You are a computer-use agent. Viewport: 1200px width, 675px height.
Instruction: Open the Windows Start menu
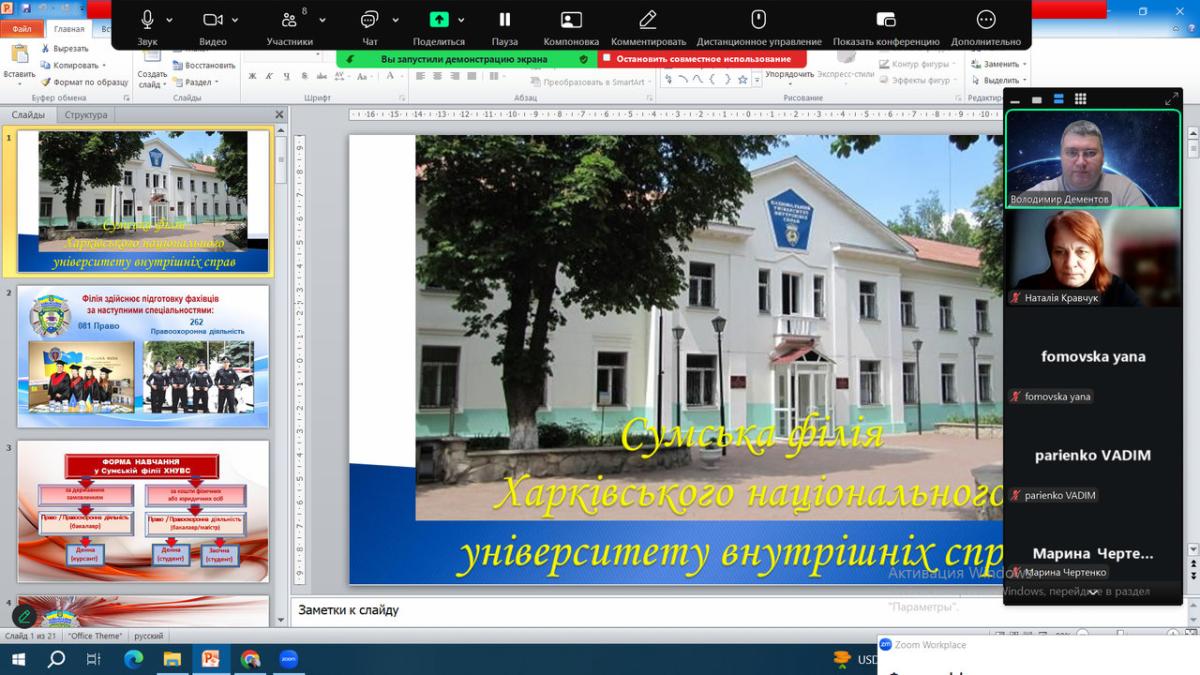click(18, 659)
